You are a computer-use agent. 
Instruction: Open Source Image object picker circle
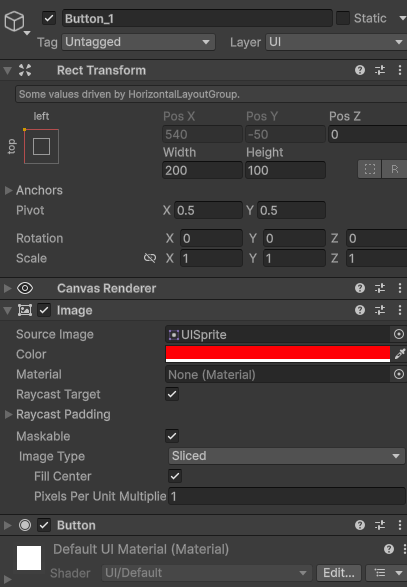pyautogui.click(x=399, y=334)
